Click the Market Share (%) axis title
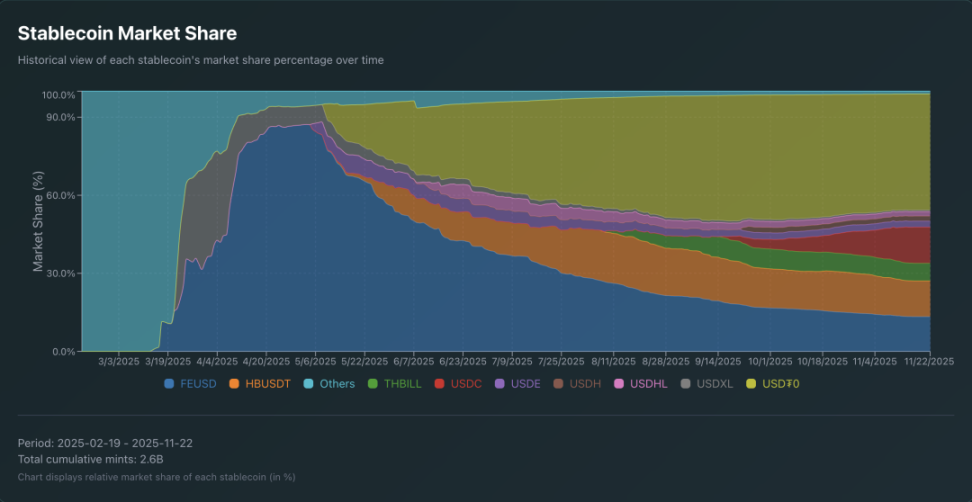972x502 pixels. pos(38,222)
